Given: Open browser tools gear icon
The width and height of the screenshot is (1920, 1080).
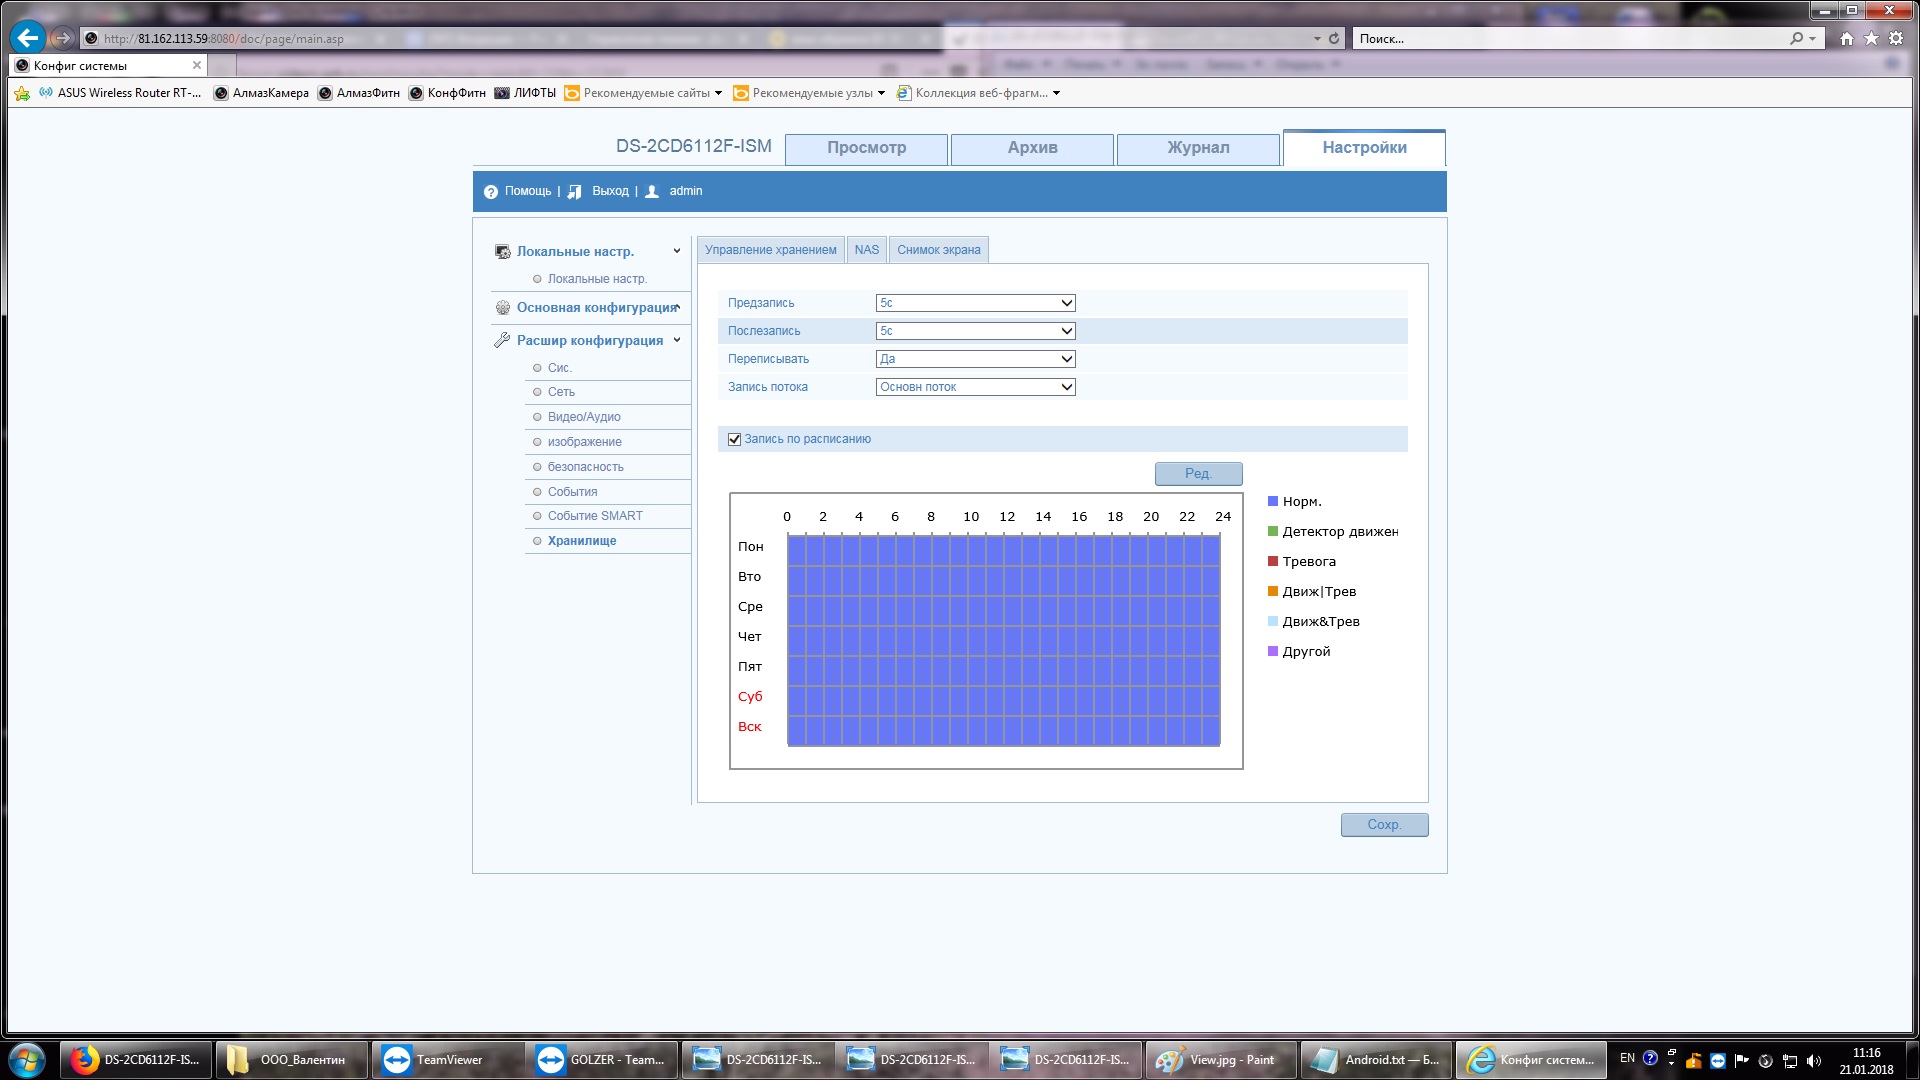Looking at the screenshot, I should tap(1896, 39).
